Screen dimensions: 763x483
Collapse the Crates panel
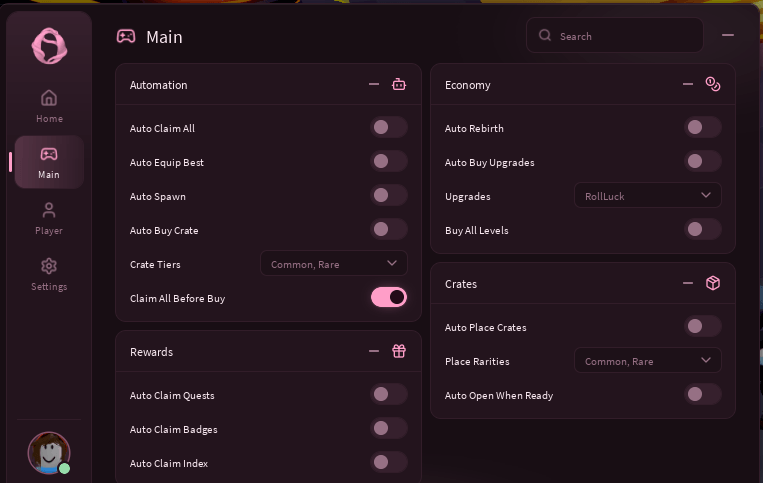[x=688, y=283]
